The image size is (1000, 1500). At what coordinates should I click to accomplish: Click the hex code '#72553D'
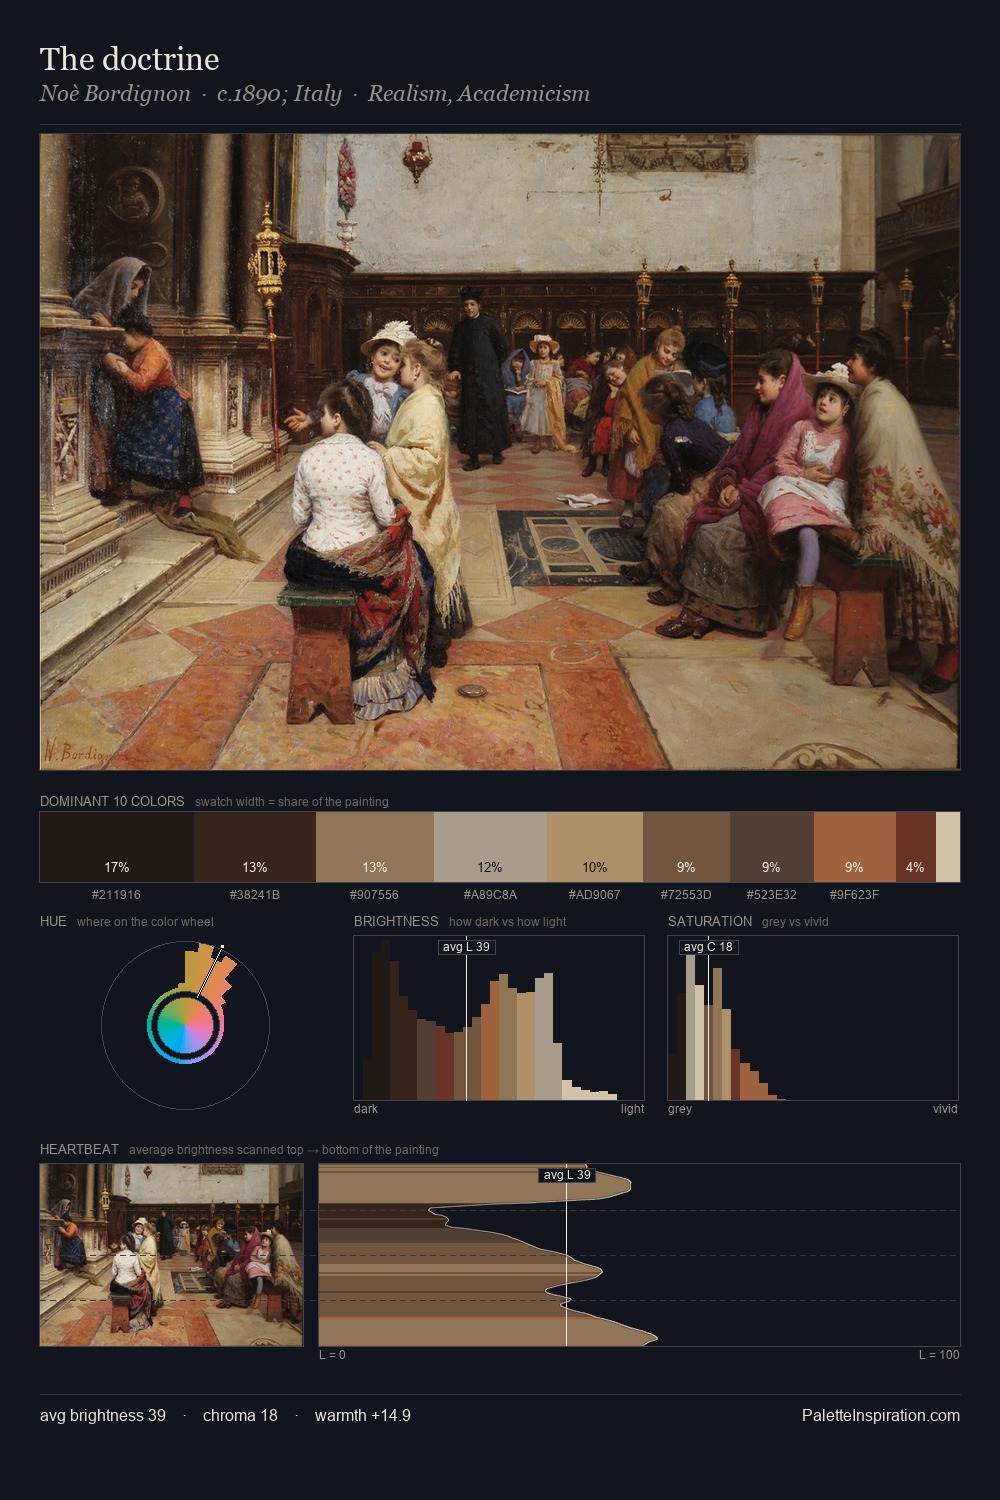[686, 895]
